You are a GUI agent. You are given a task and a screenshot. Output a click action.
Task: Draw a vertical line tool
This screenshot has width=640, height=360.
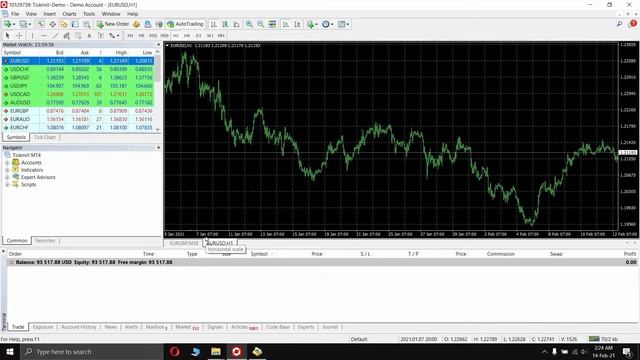click(33, 36)
